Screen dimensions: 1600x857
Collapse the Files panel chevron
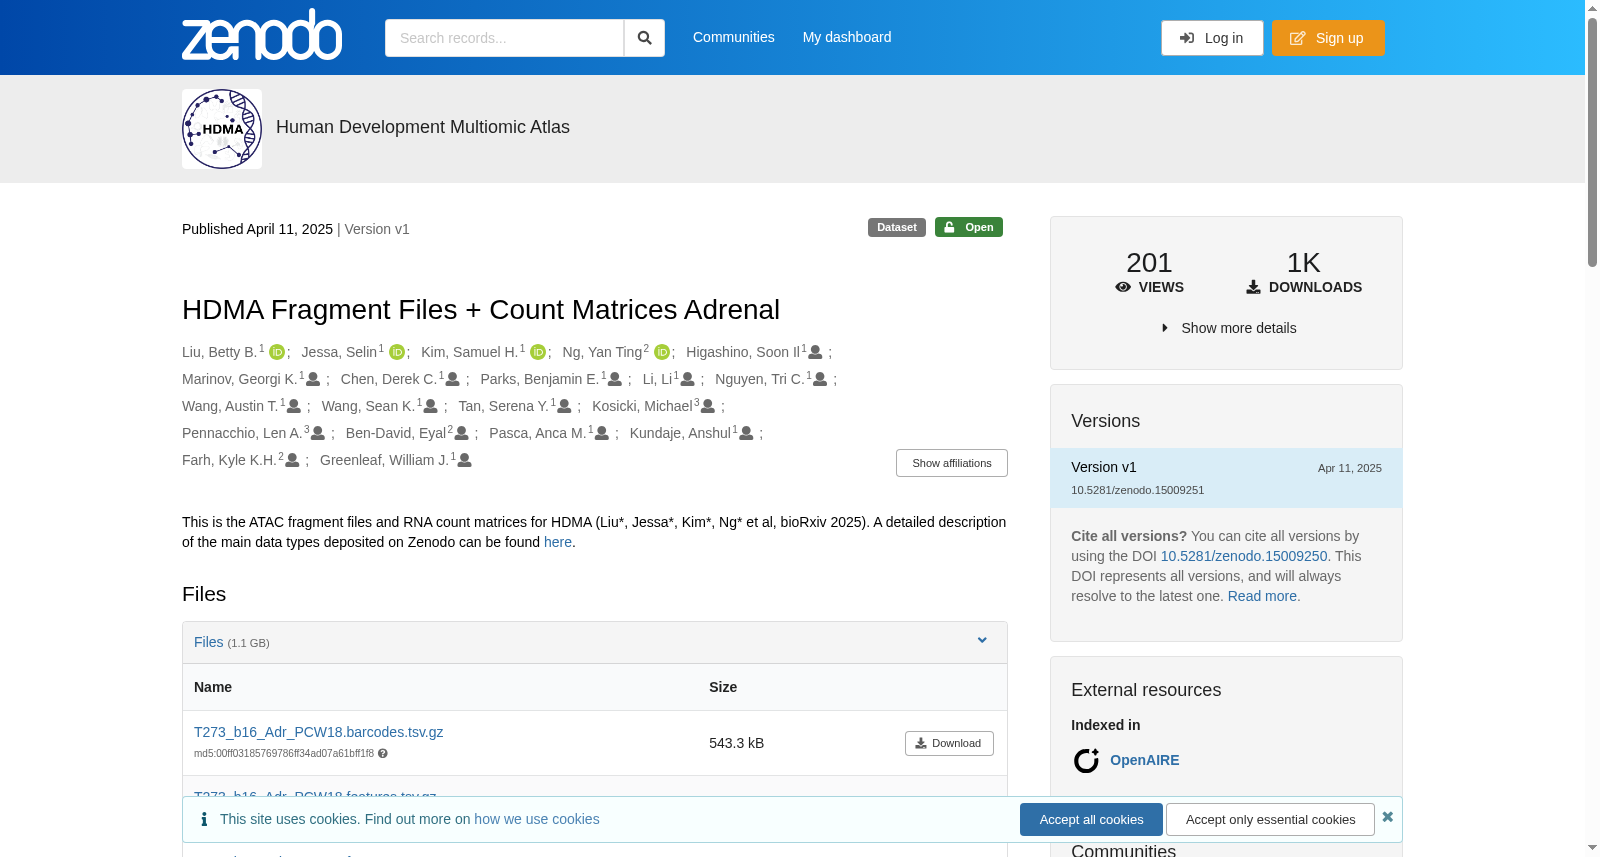(982, 641)
